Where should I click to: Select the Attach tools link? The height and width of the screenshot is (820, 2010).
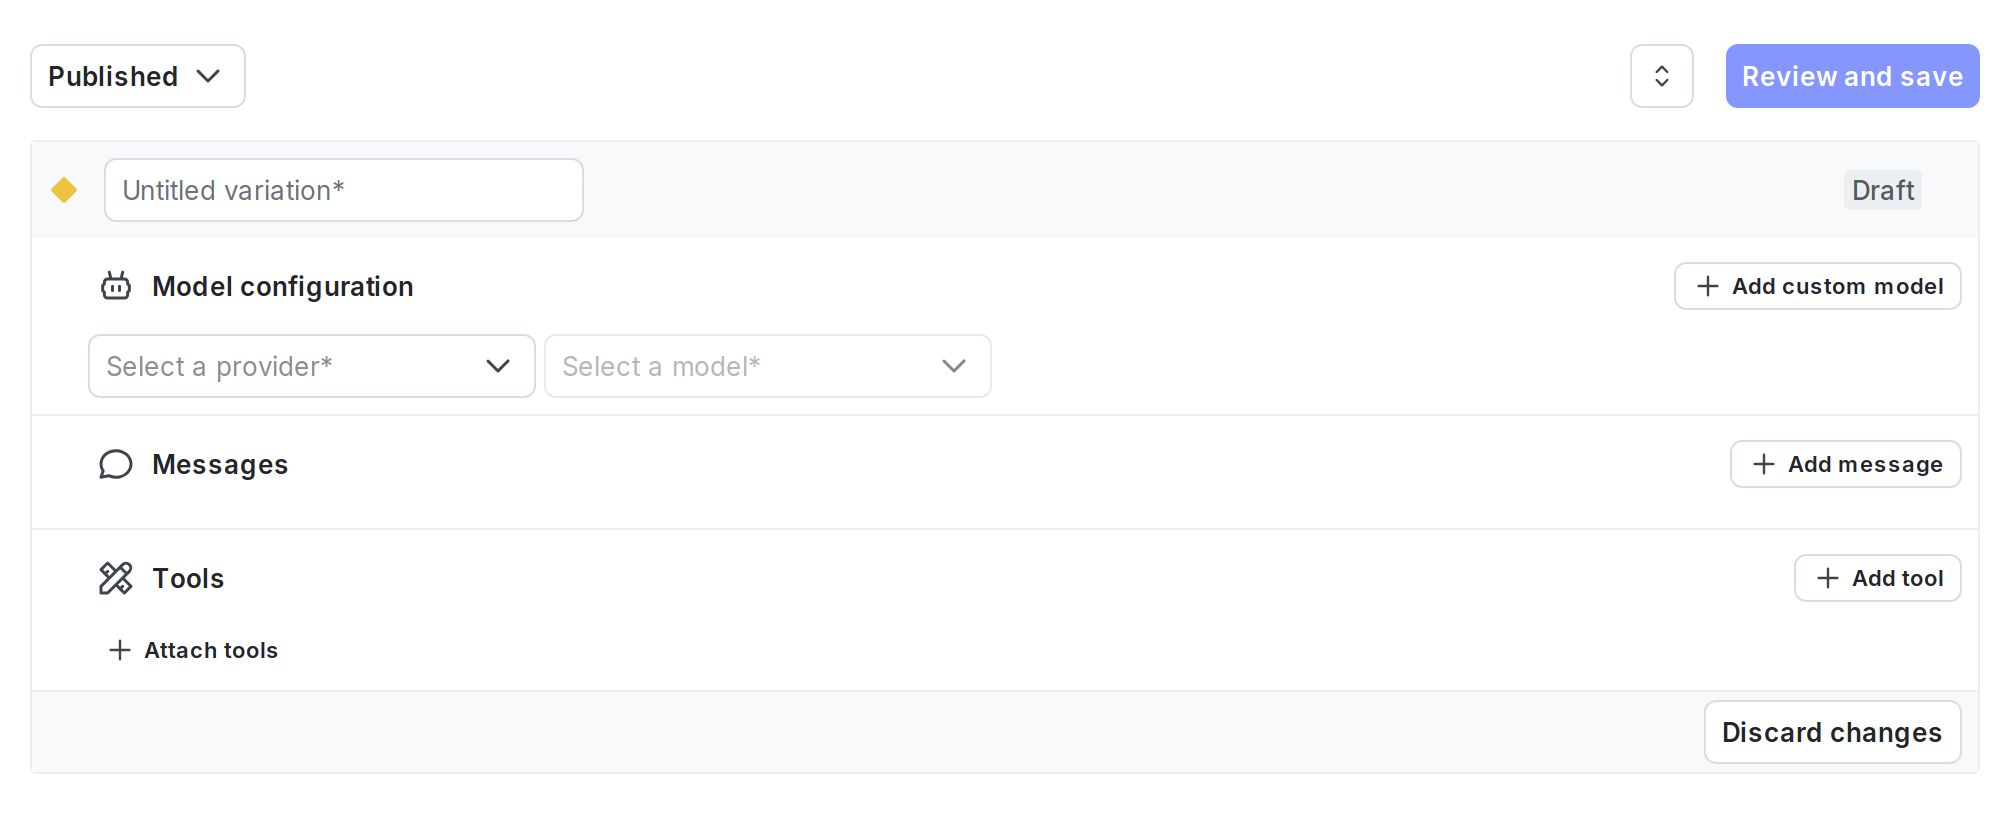[210, 650]
